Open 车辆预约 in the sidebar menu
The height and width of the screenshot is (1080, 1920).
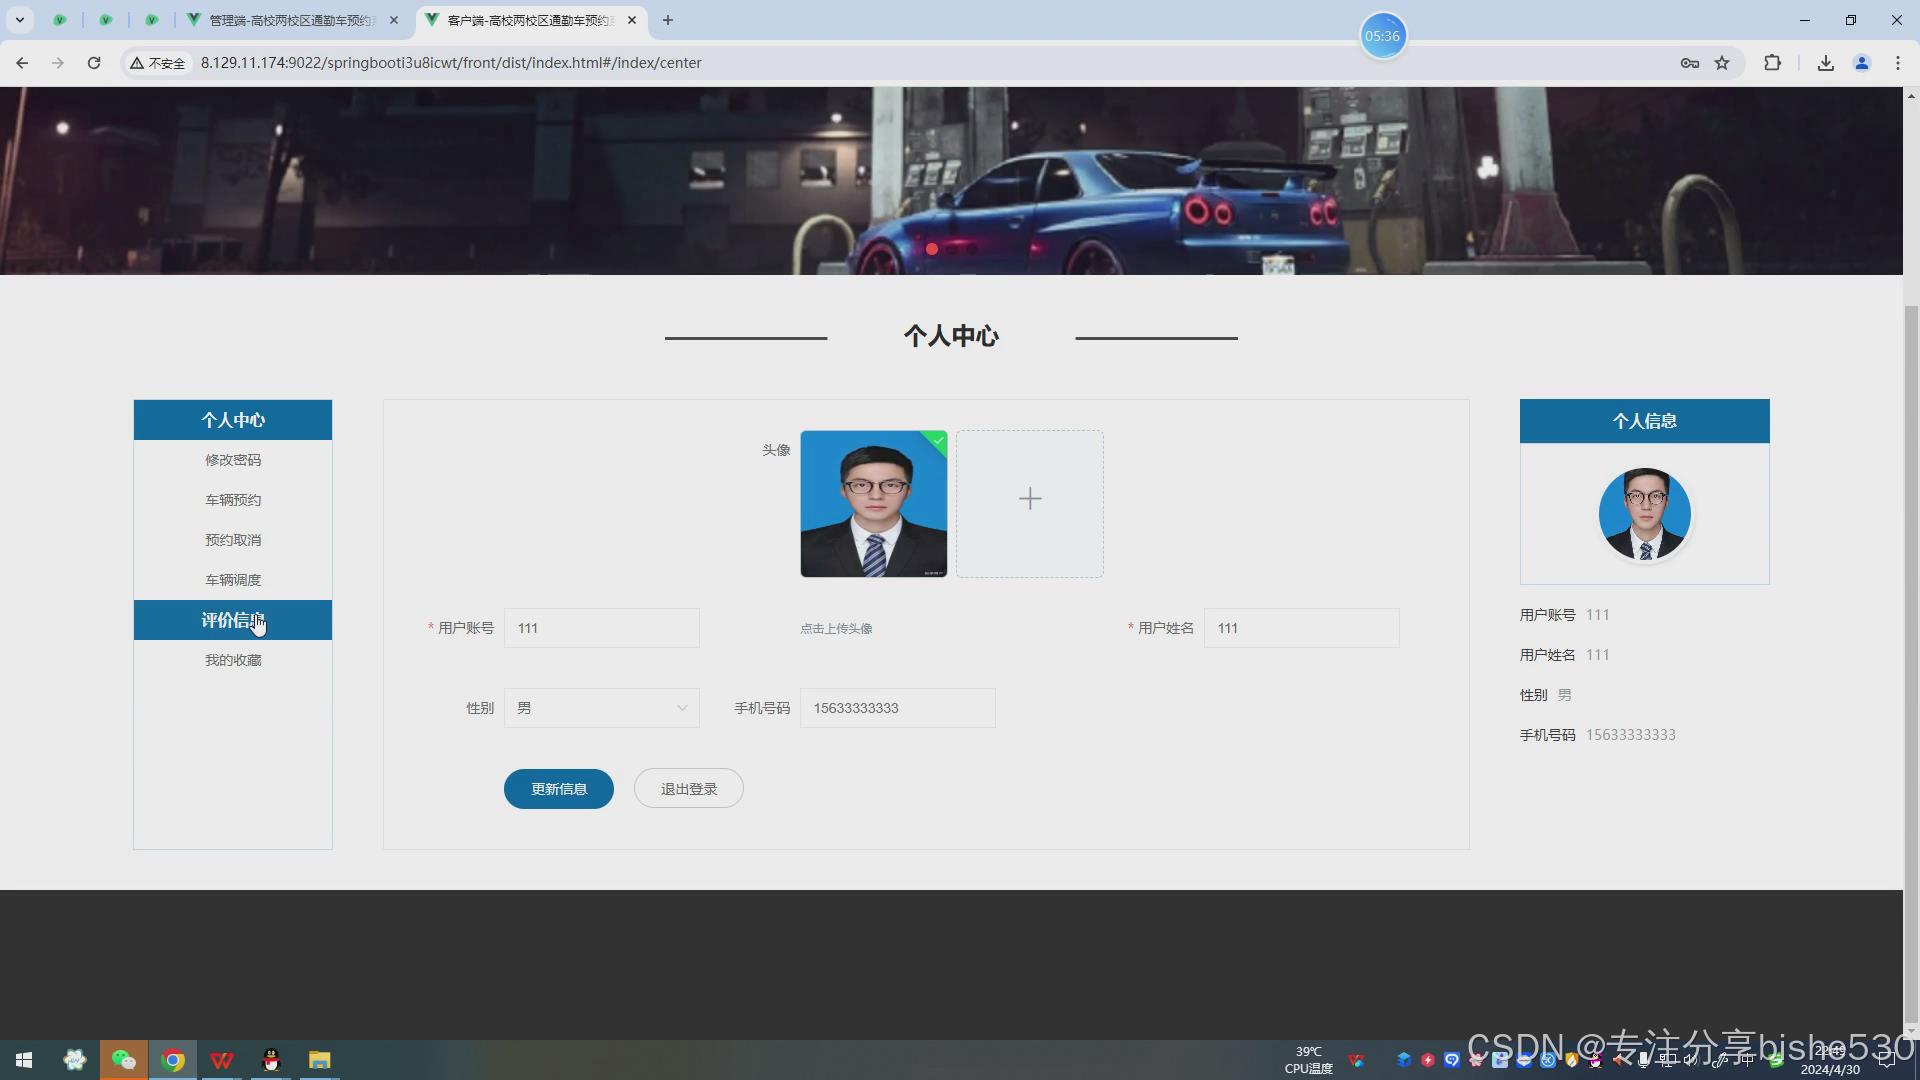[233, 500]
